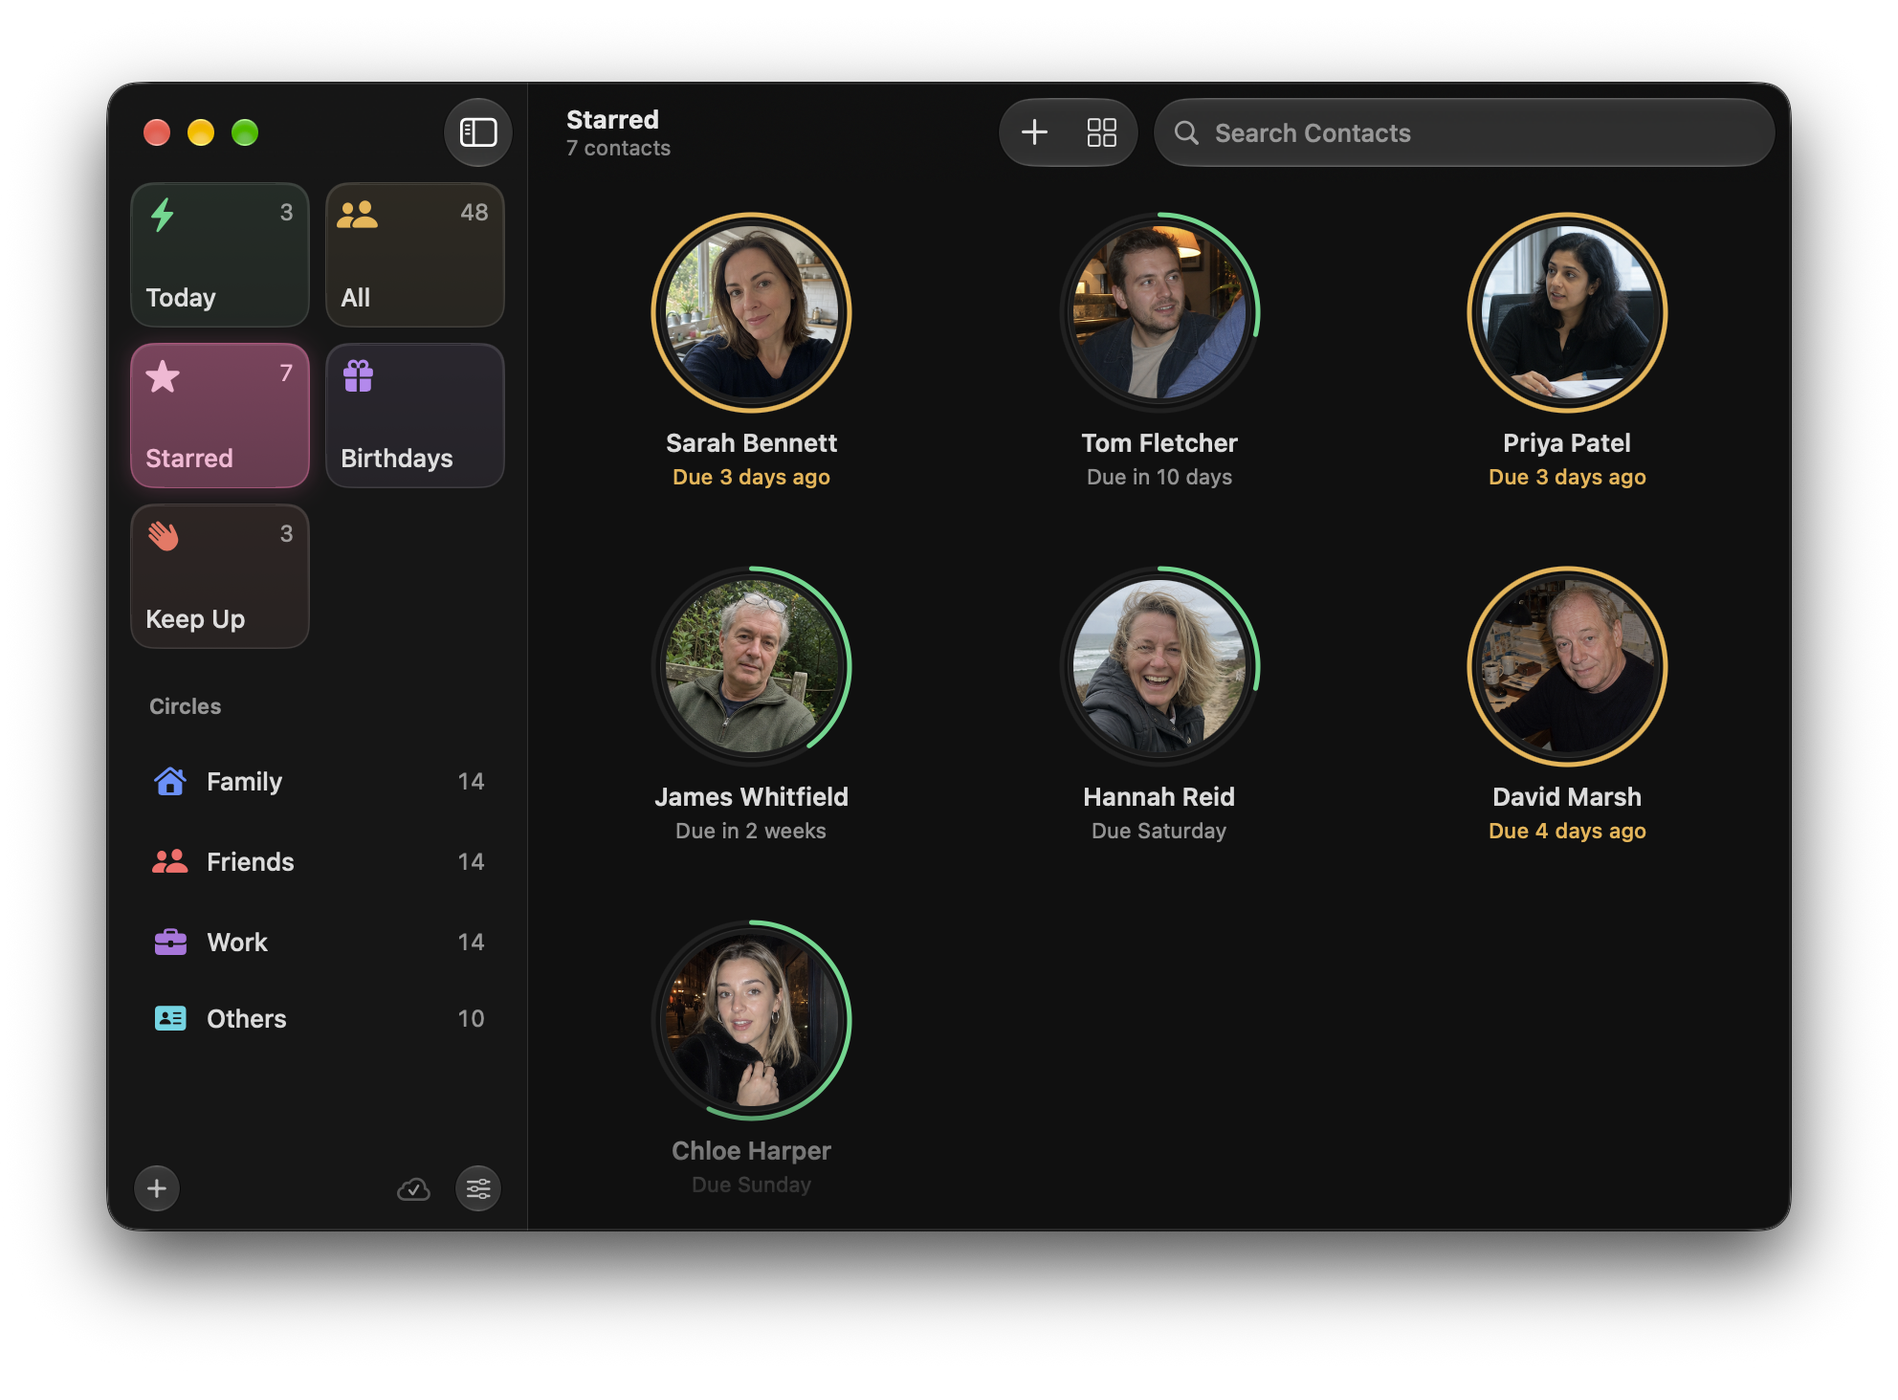Open Hannah Reid's contact photo
Viewport: 1898px width, 1400px height.
(x=1159, y=667)
